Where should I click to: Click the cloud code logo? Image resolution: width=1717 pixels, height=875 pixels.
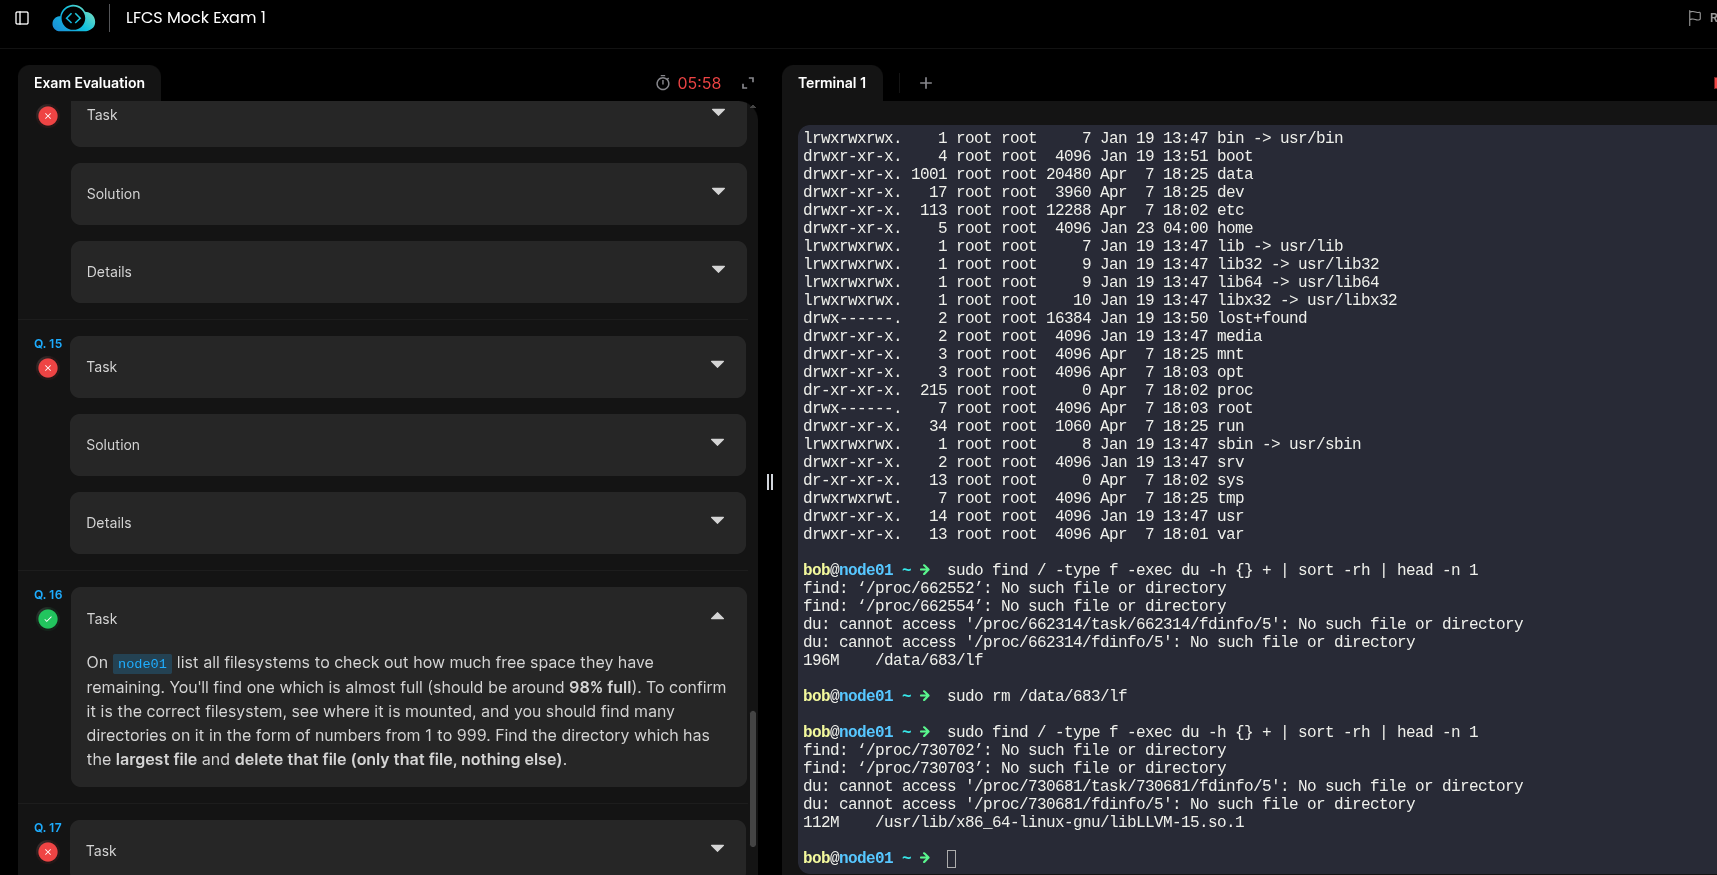[x=73, y=18]
